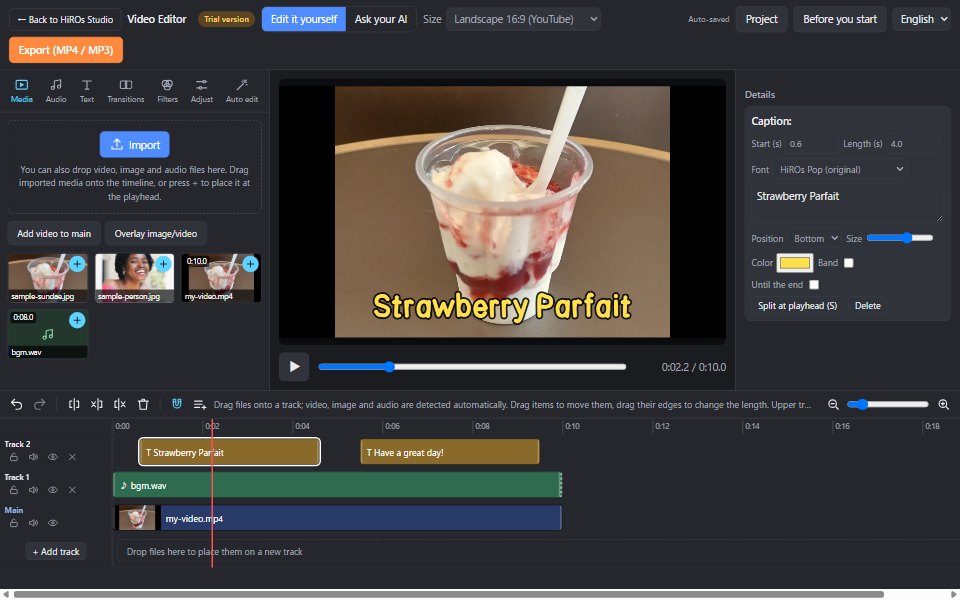Open the Text tab
The width and height of the screenshot is (960, 600).
[87, 91]
